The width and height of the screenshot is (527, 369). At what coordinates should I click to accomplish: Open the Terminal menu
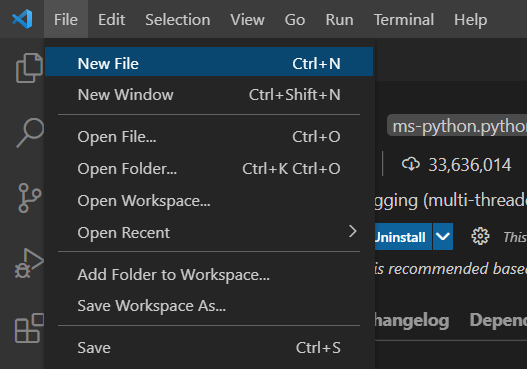tap(404, 19)
